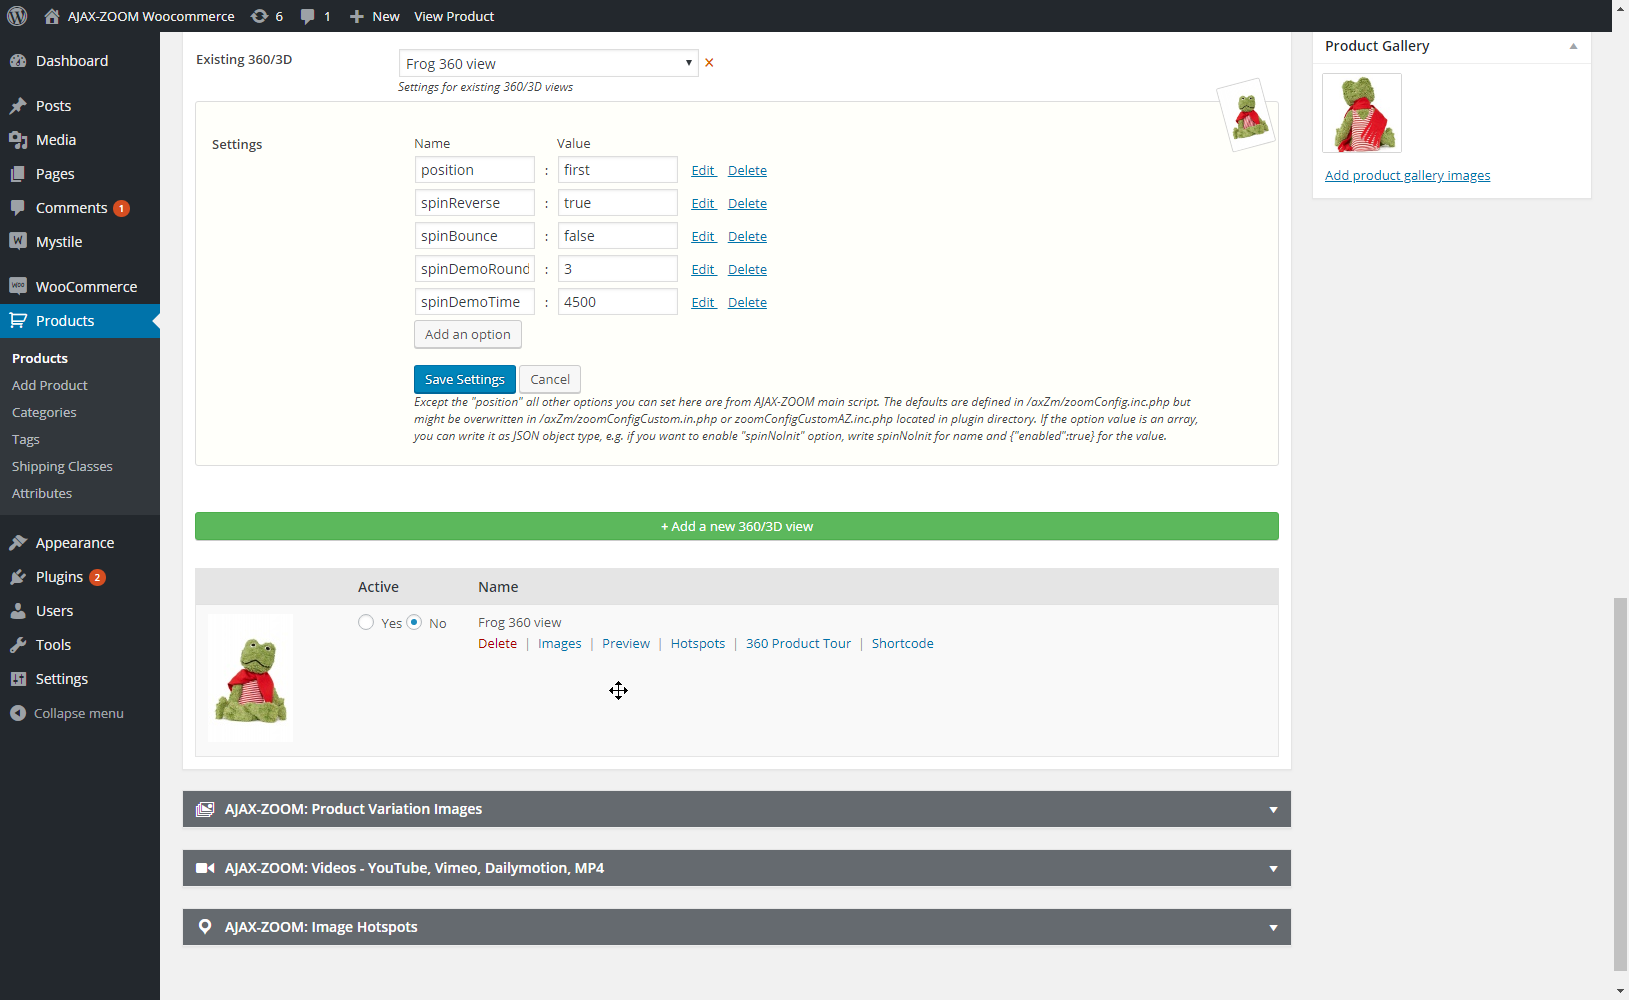Open Attributes submenu item

(x=42, y=493)
